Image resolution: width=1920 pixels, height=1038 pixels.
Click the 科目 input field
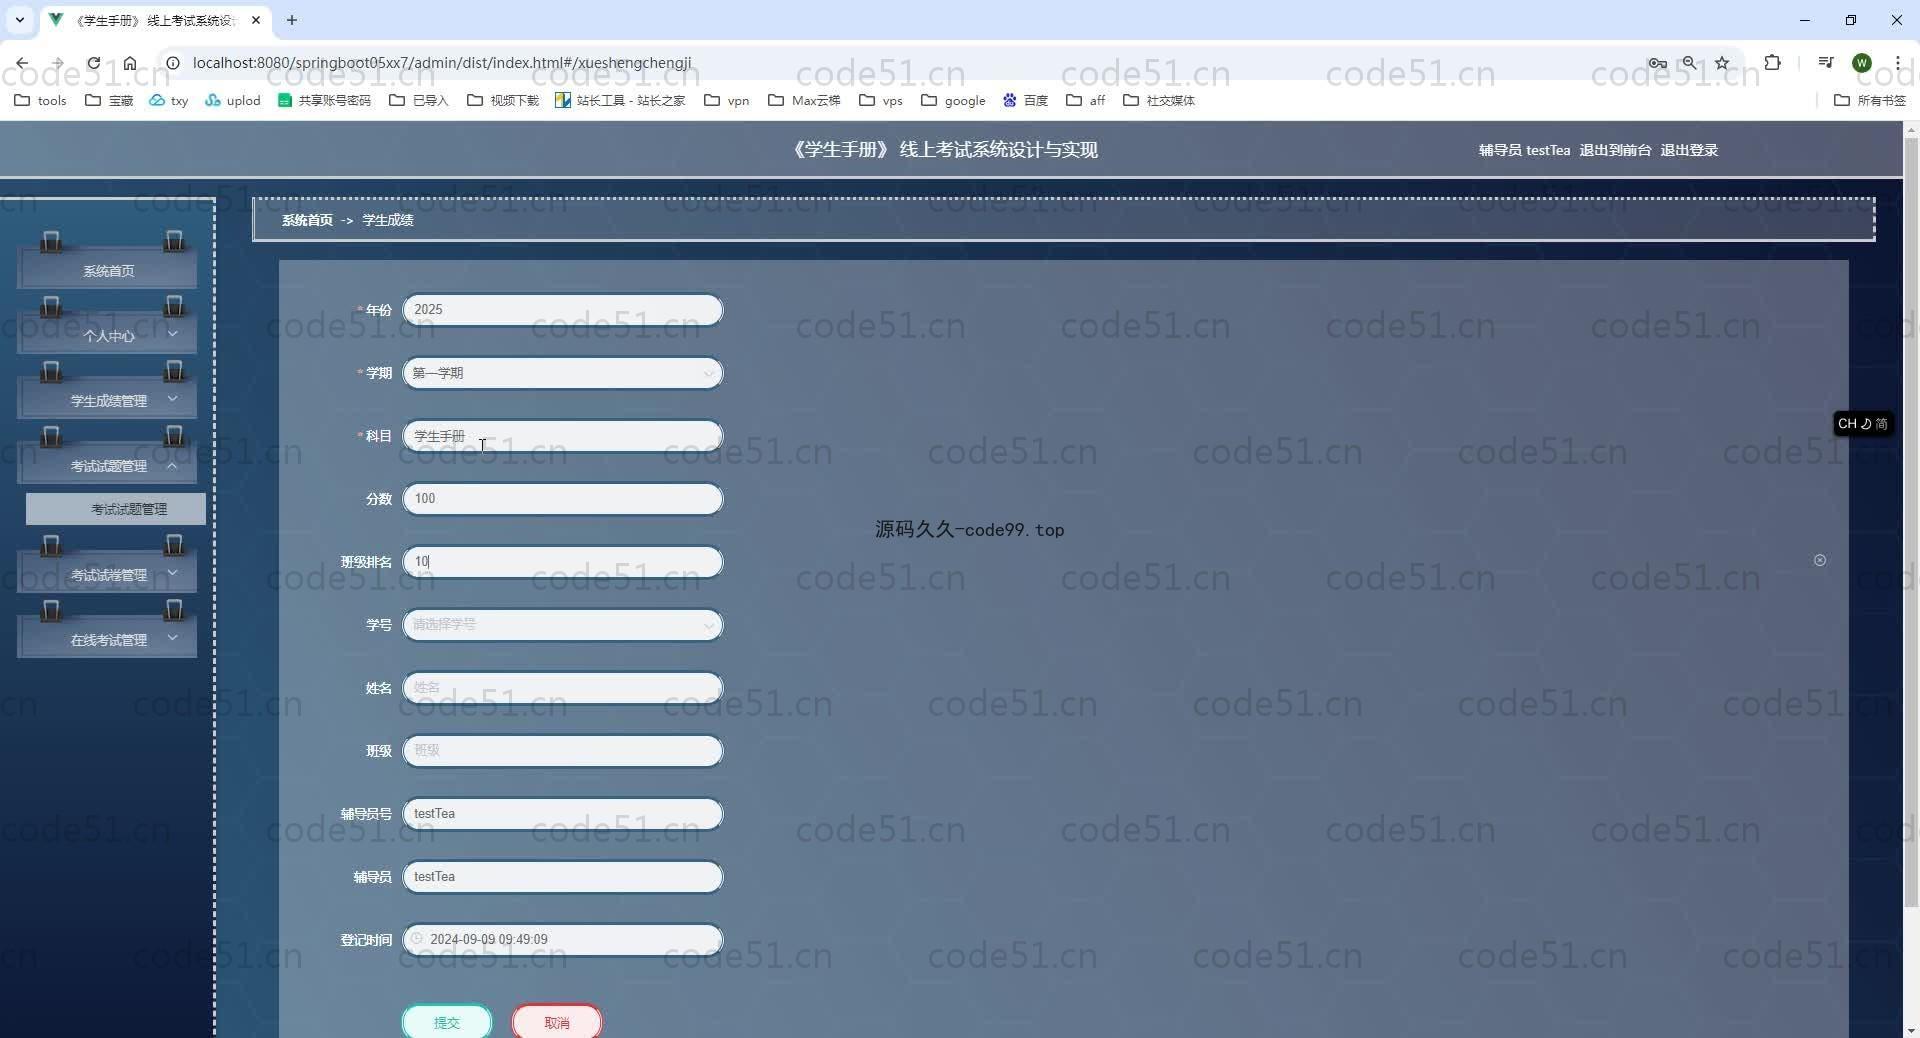point(563,436)
